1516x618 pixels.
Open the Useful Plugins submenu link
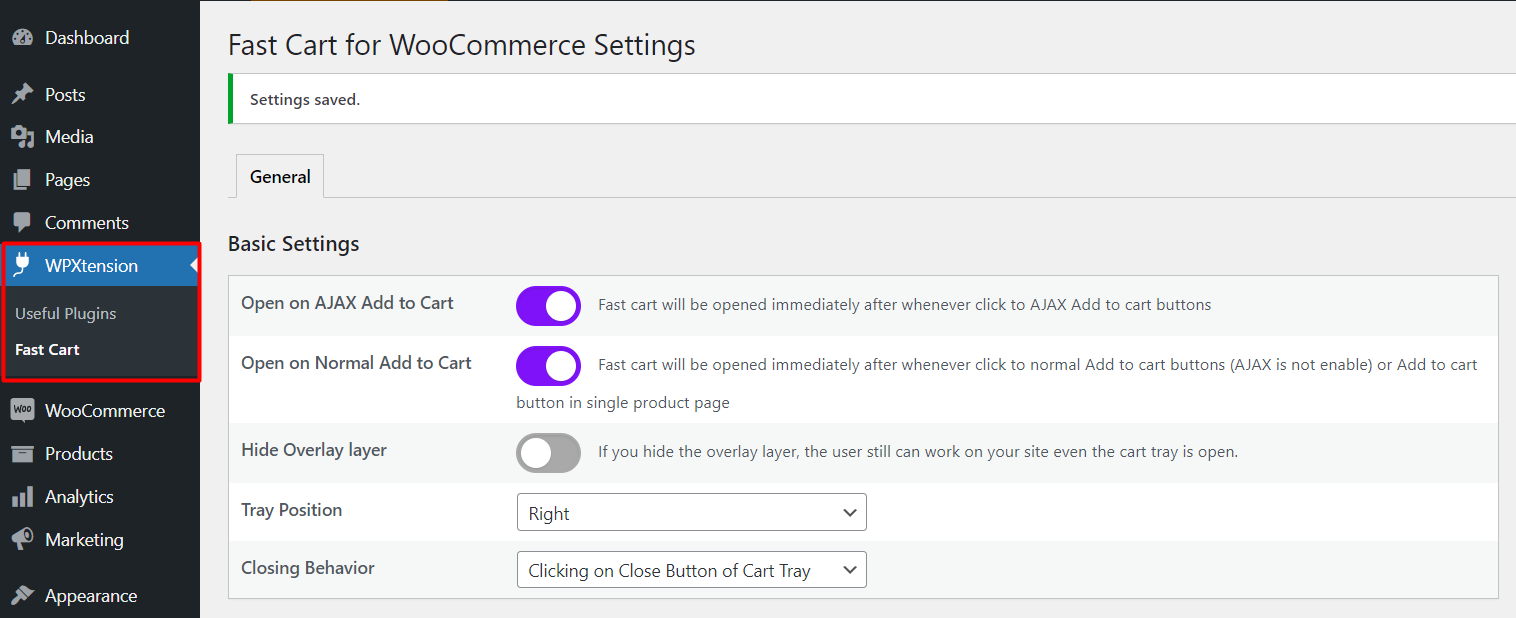[66, 313]
